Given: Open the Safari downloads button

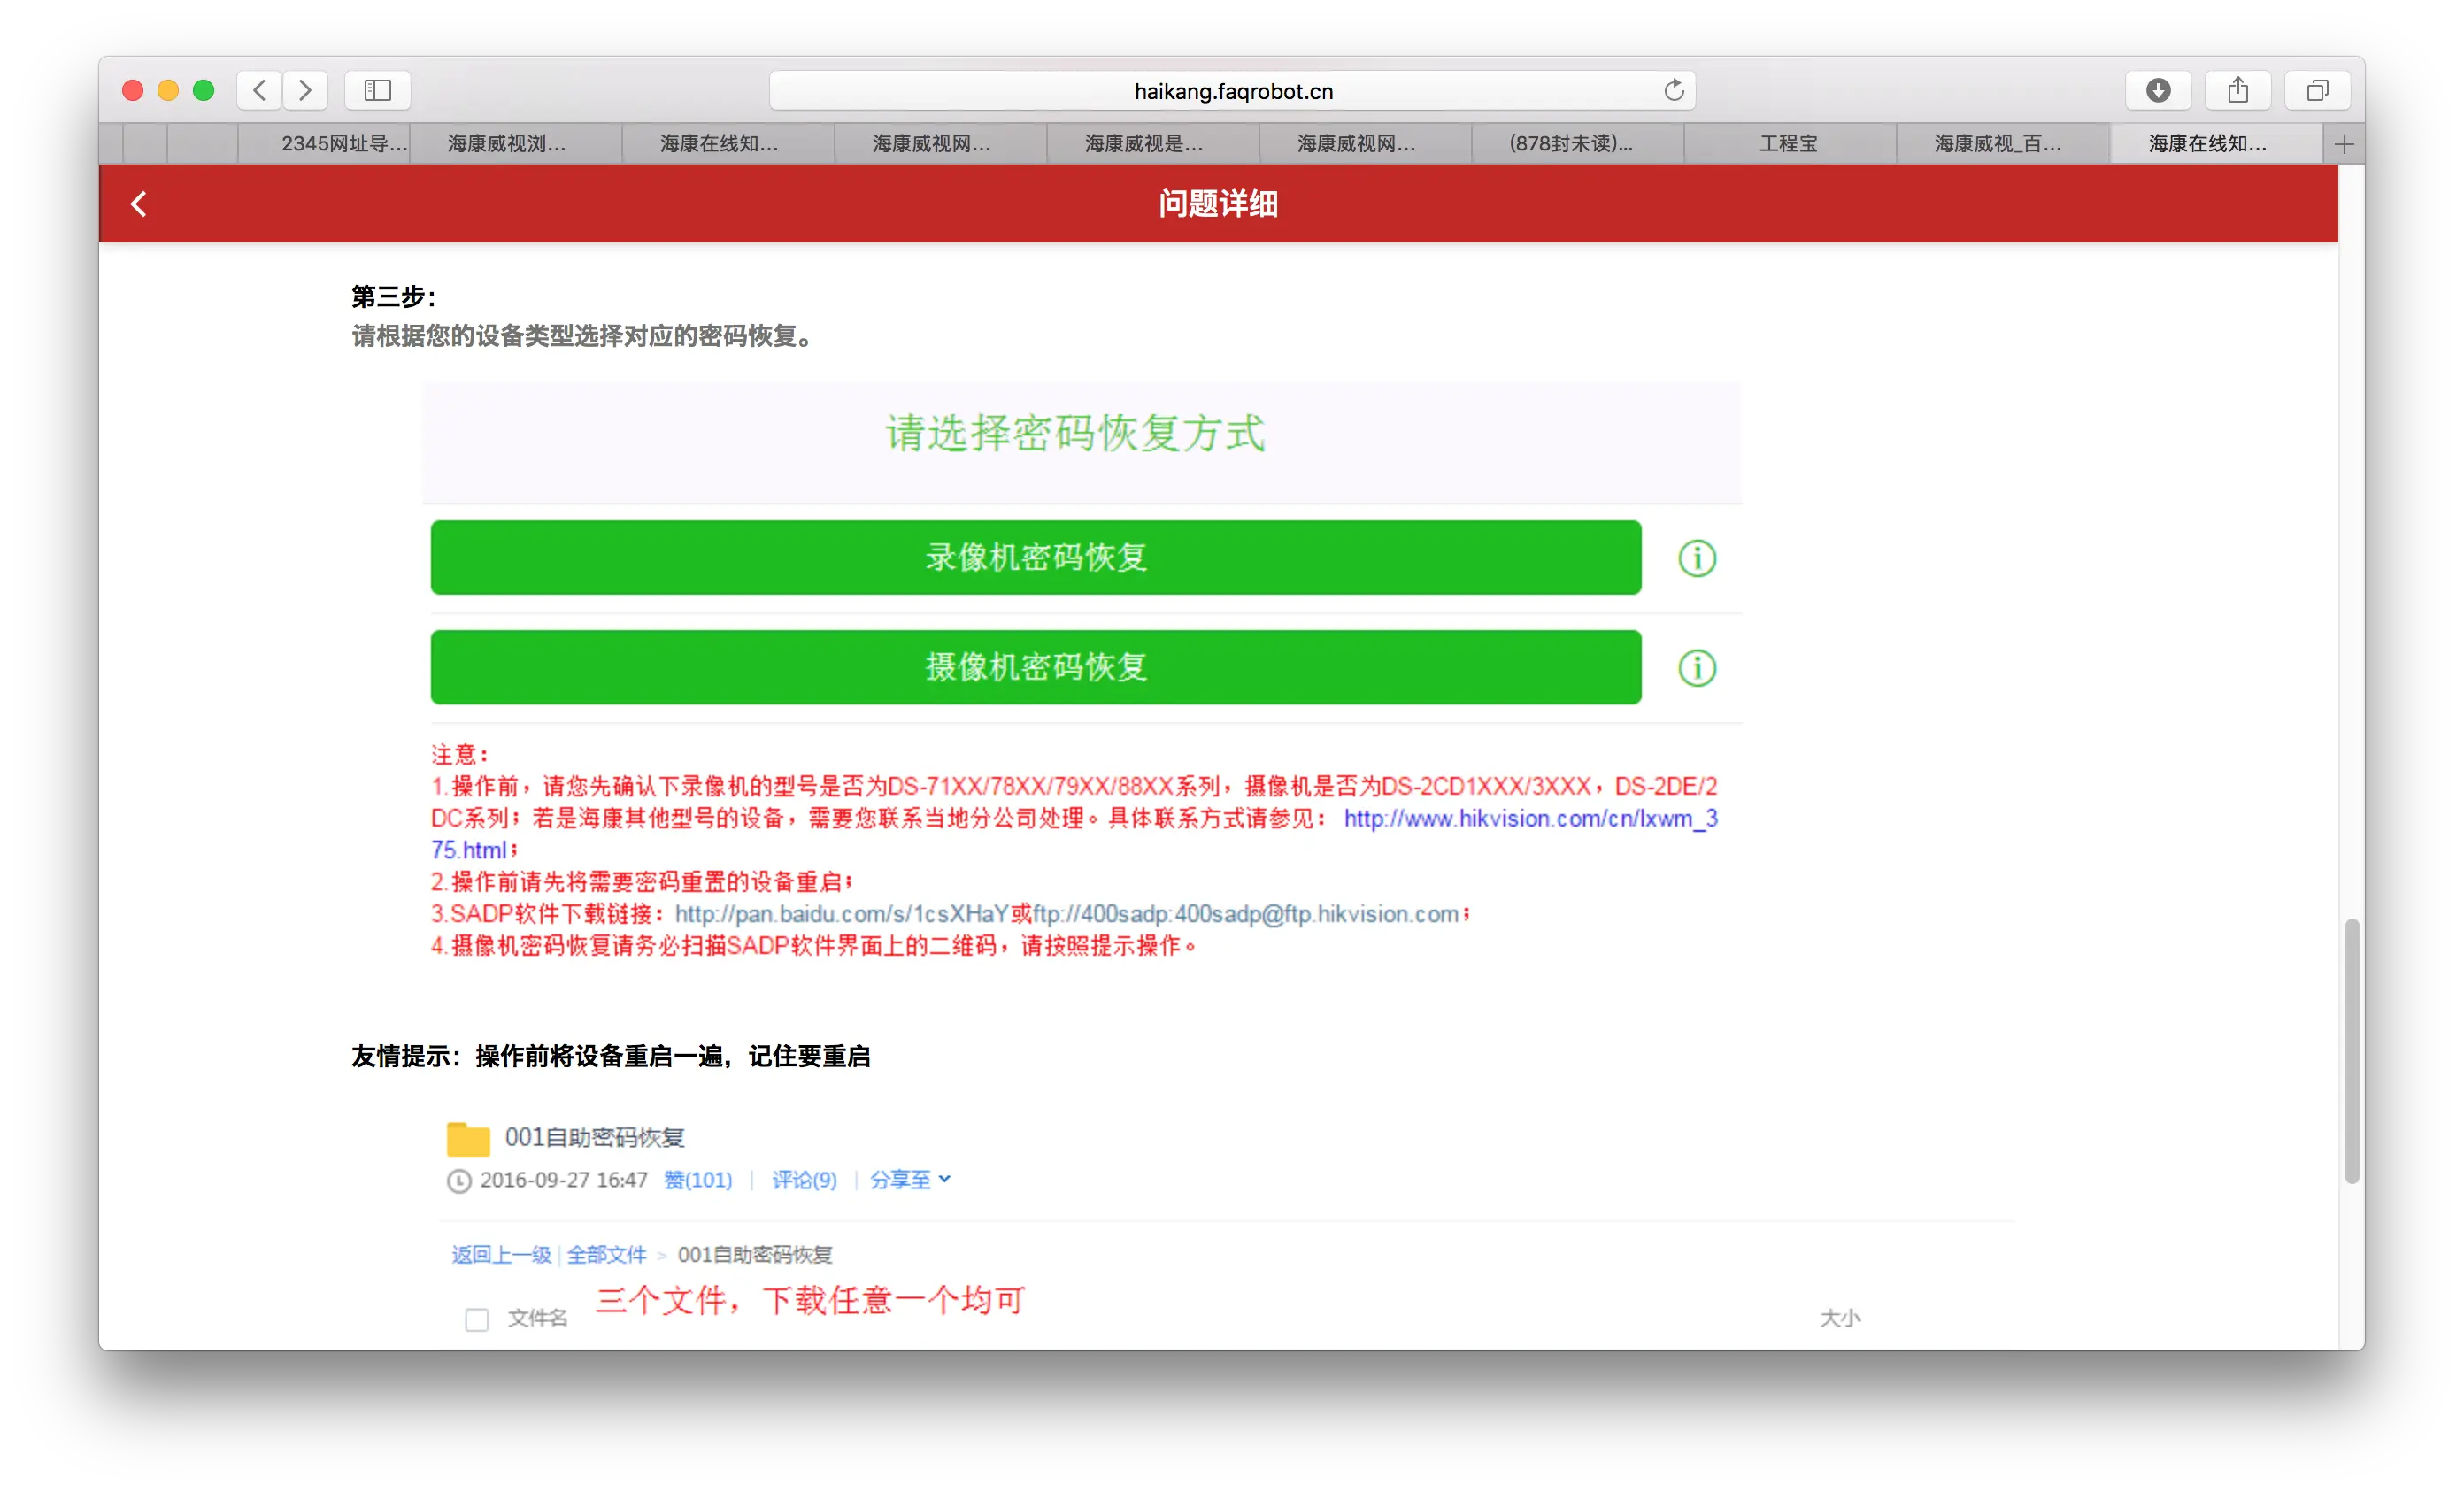Looking at the screenshot, I should point(2157,91).
